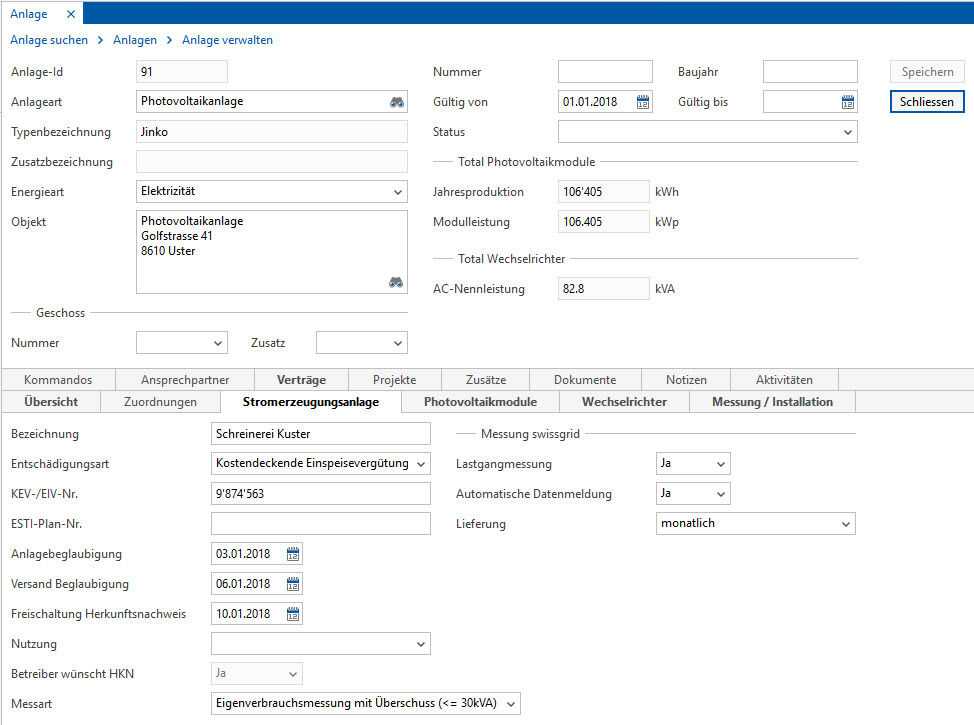Viewport: 974px width, 725px height.
Task: Select the Zusätze tab
Action: pos(486,380)
